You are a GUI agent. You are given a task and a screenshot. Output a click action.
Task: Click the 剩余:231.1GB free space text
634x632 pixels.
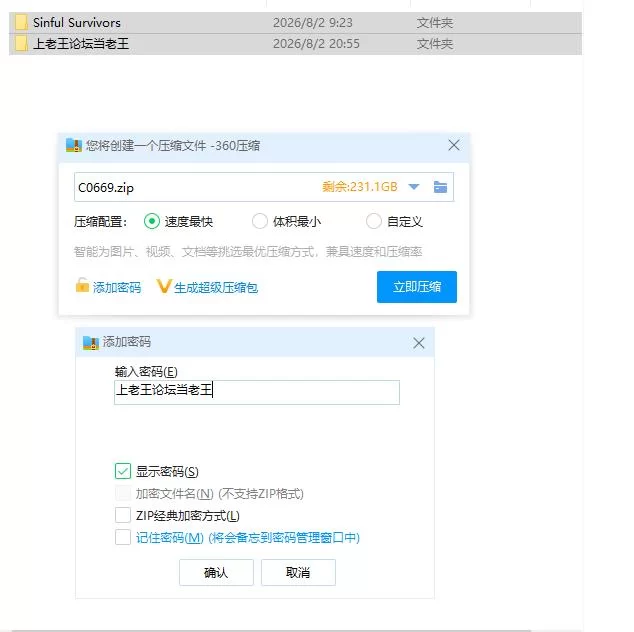[359, 187]
